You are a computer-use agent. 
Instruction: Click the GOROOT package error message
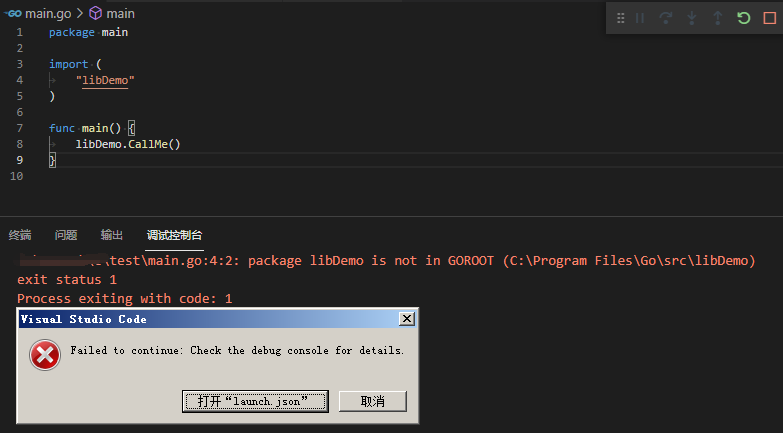[x=387, y=260]
